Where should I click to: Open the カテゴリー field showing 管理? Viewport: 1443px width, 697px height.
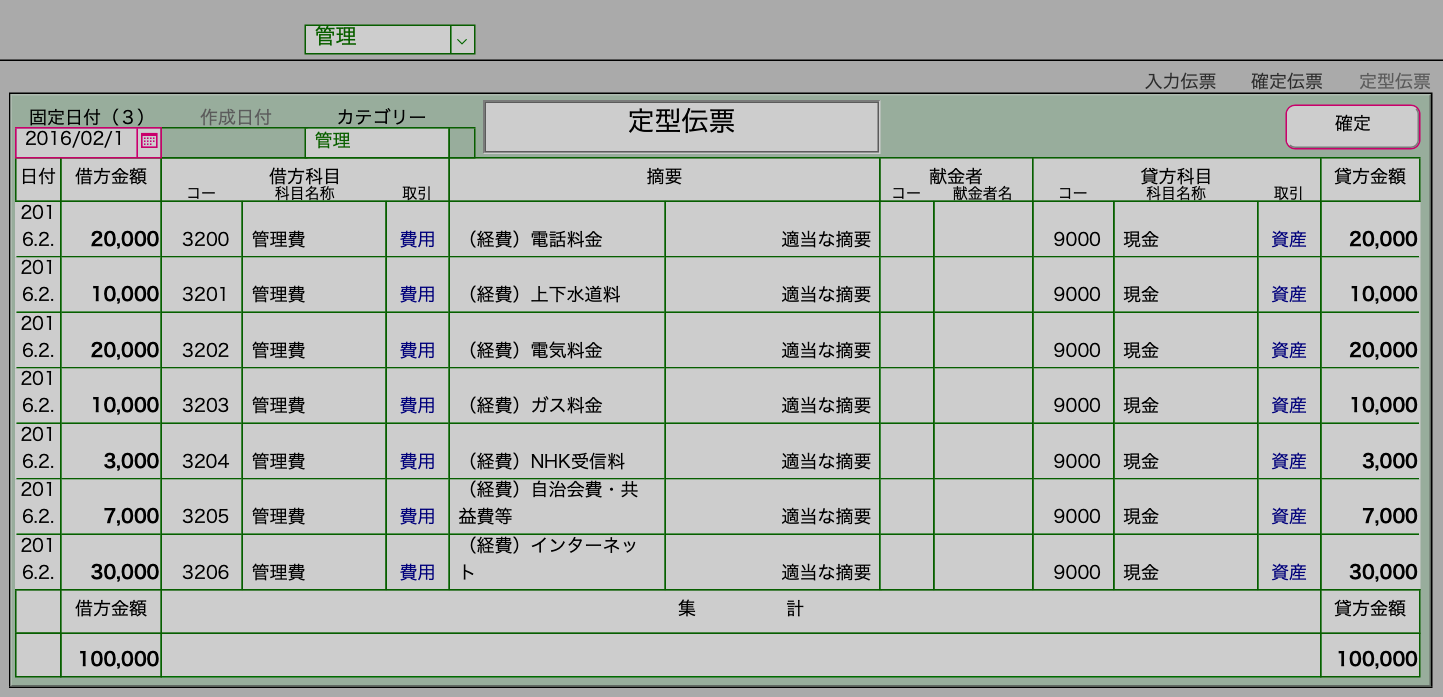pyautogui.click(x=376, y=142)
